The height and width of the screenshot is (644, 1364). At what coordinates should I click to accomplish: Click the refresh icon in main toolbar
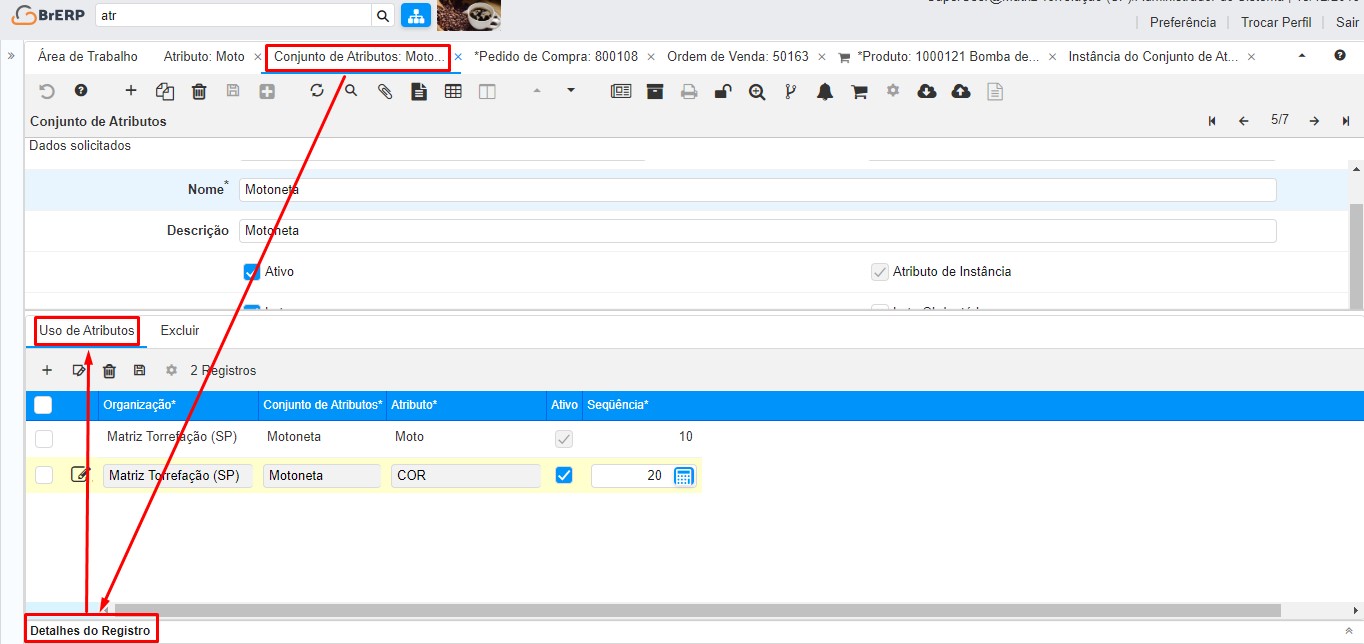click(317, 91)
